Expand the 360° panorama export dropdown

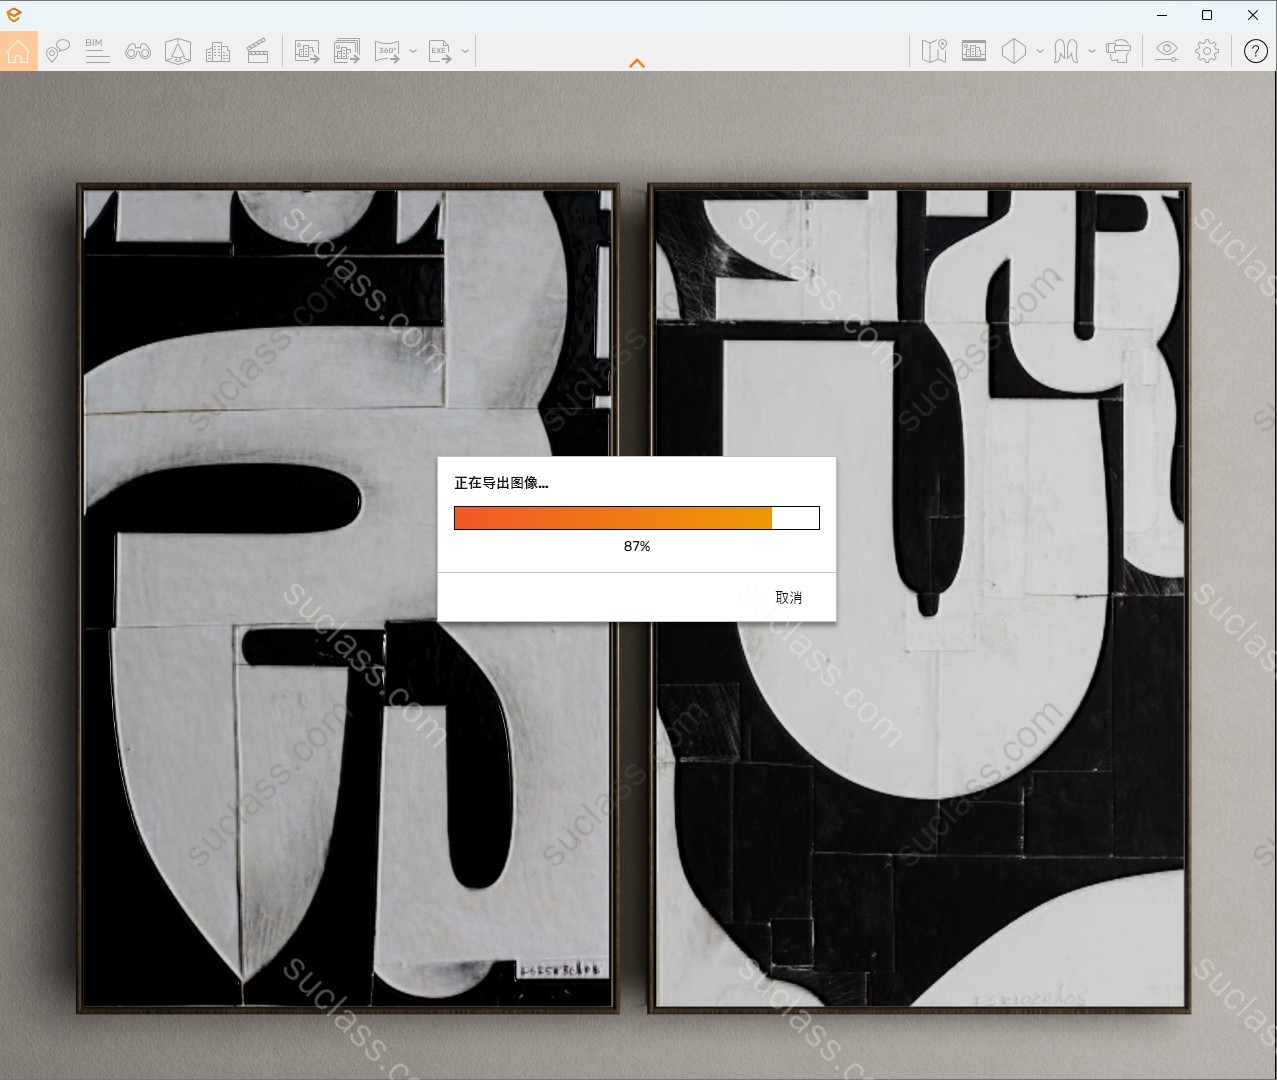pos(413,51)
